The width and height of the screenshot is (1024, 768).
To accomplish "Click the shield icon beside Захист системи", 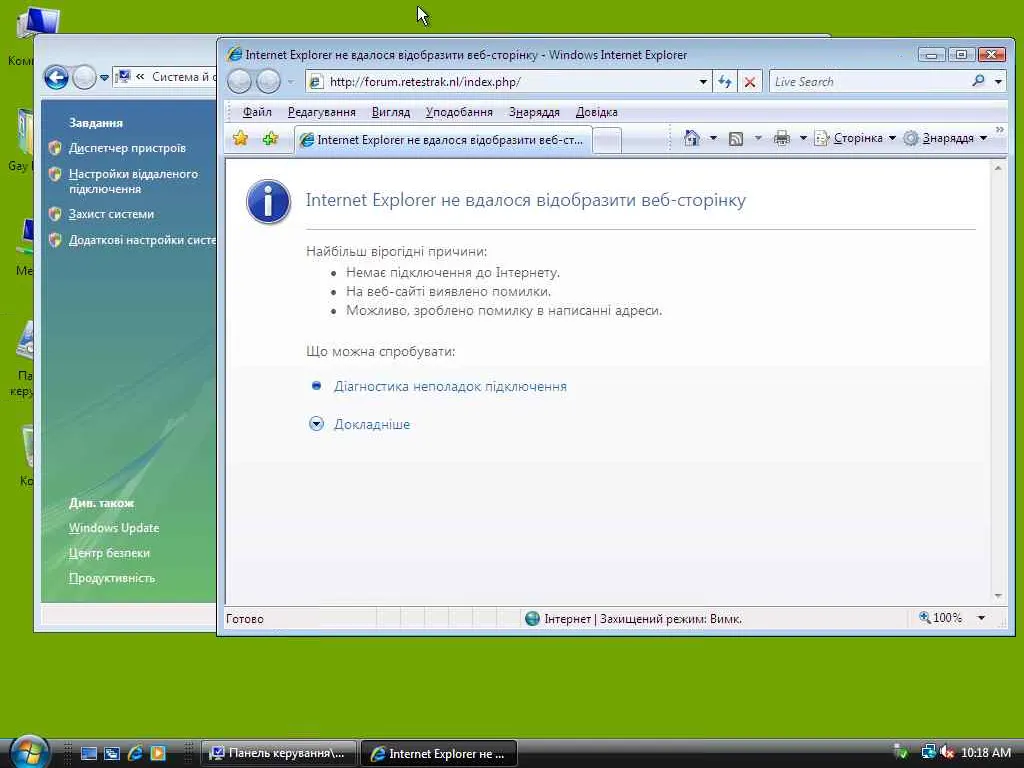I will pos(55,214).
